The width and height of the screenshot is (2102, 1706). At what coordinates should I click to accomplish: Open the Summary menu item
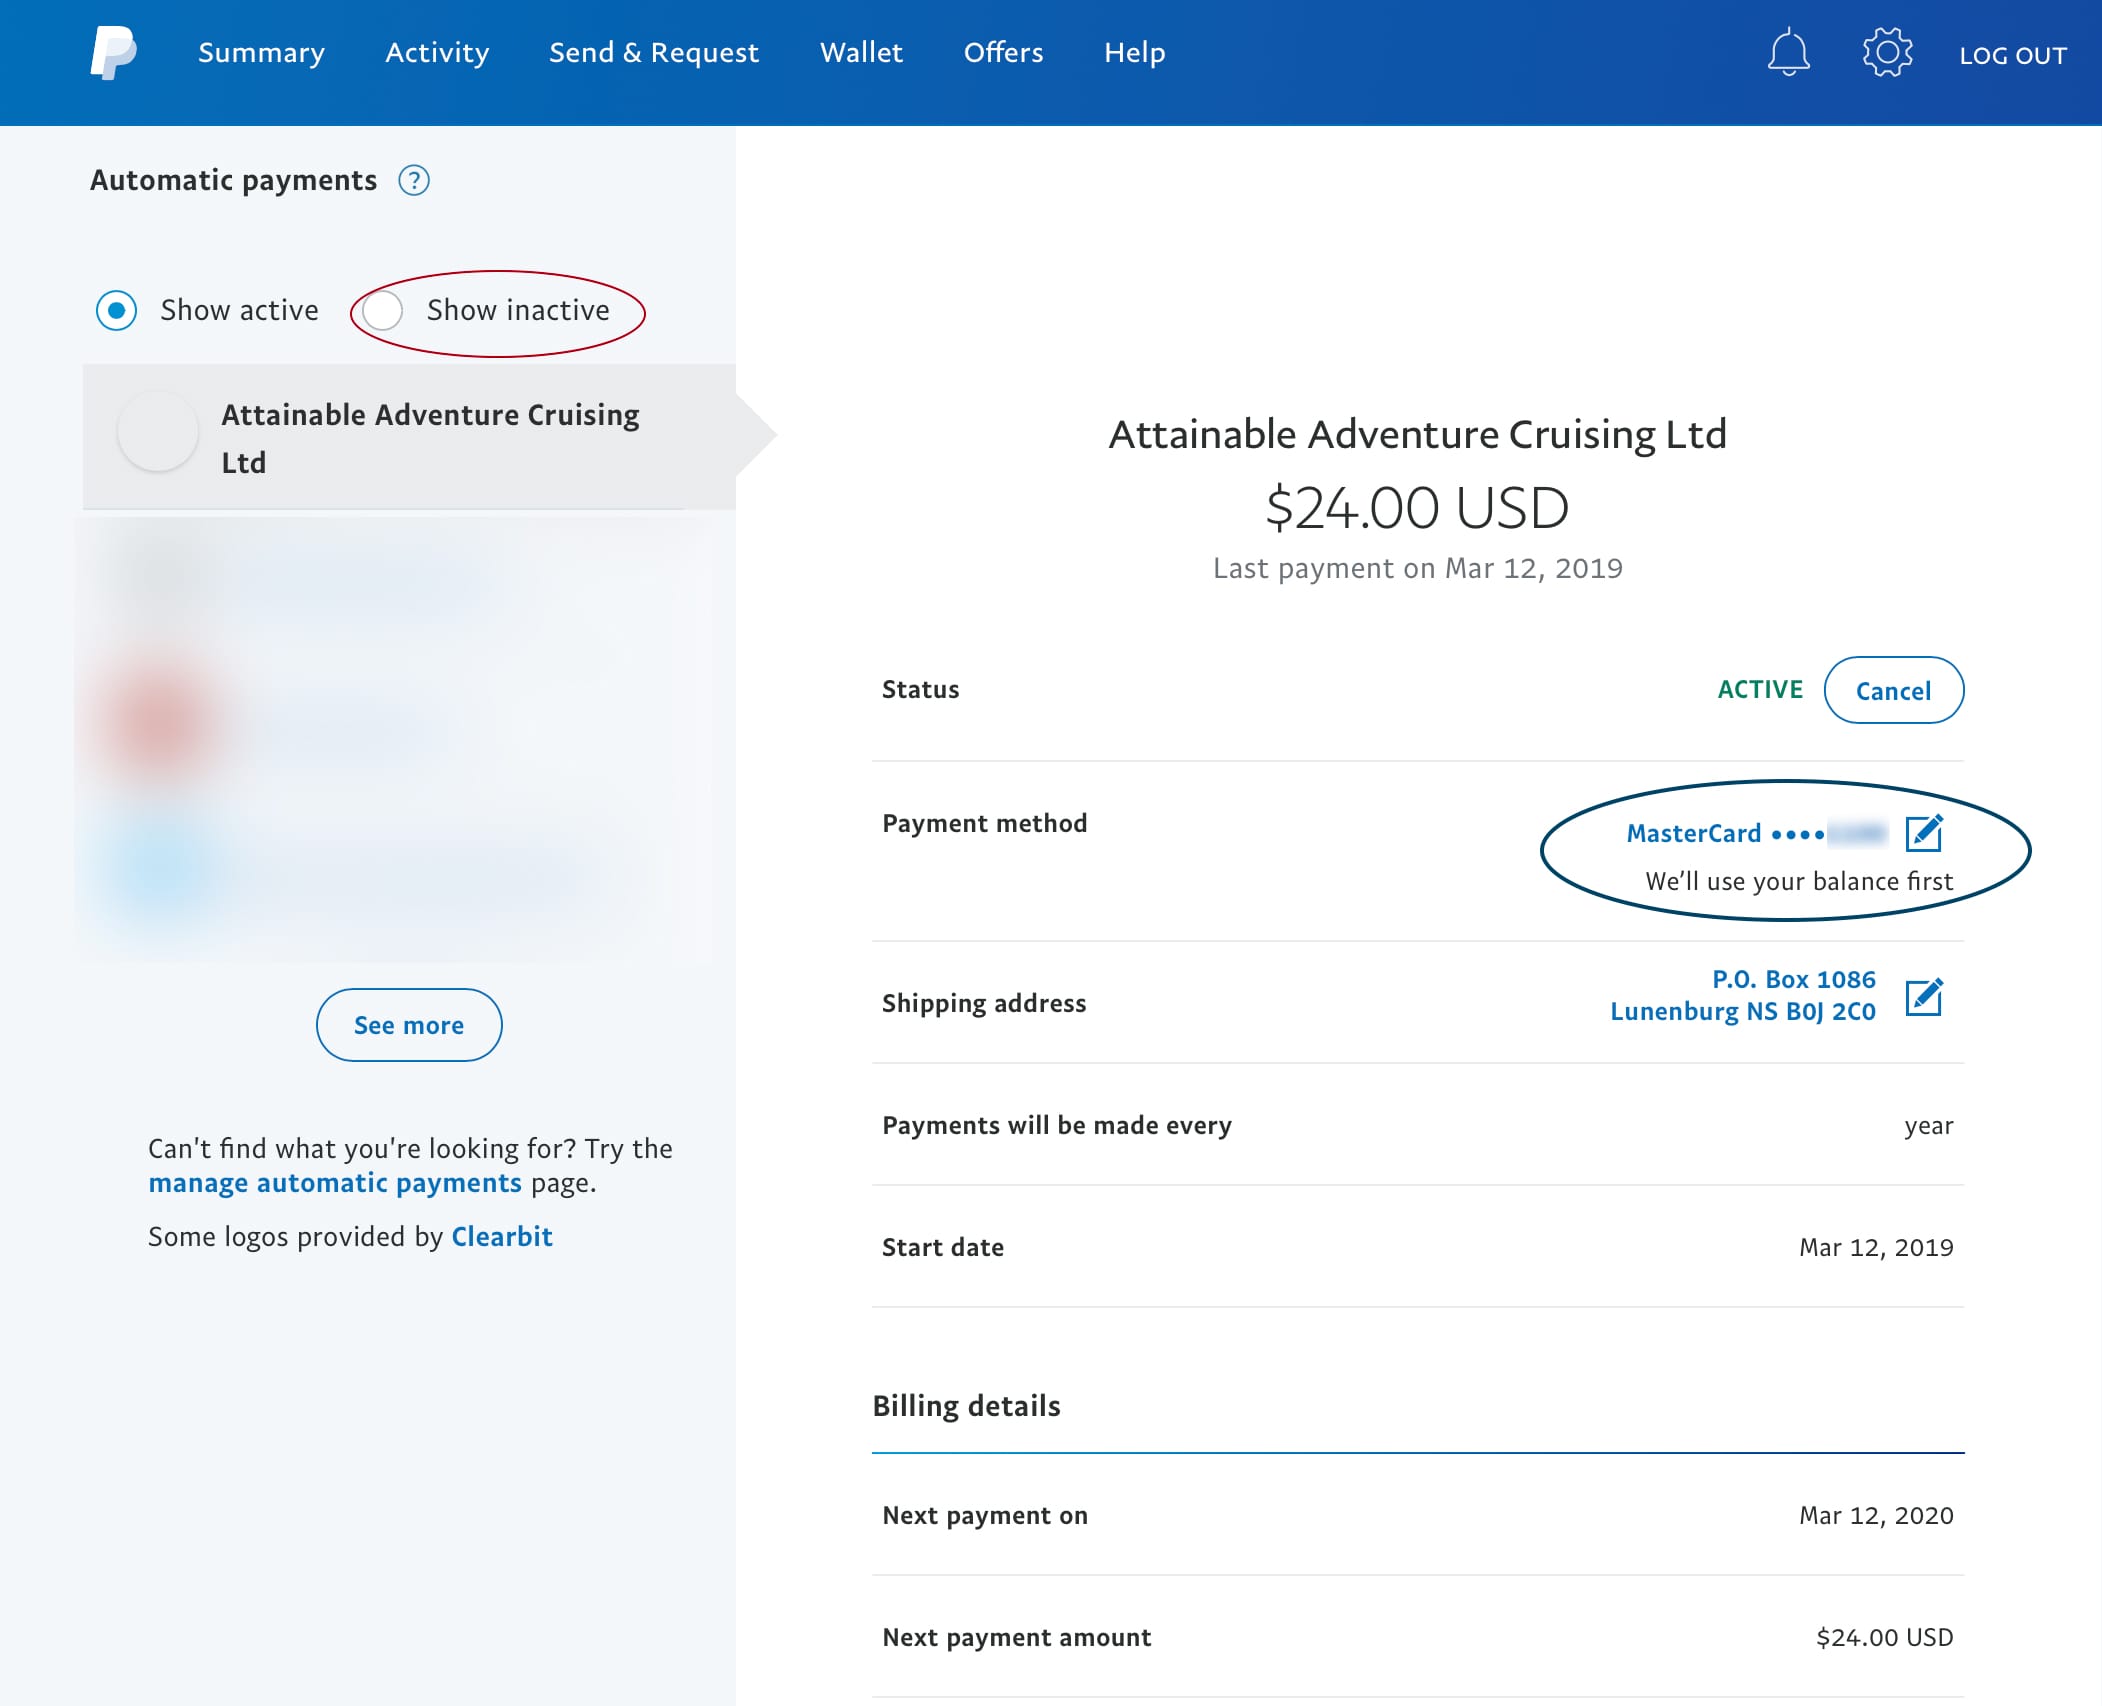click(261, 53)
